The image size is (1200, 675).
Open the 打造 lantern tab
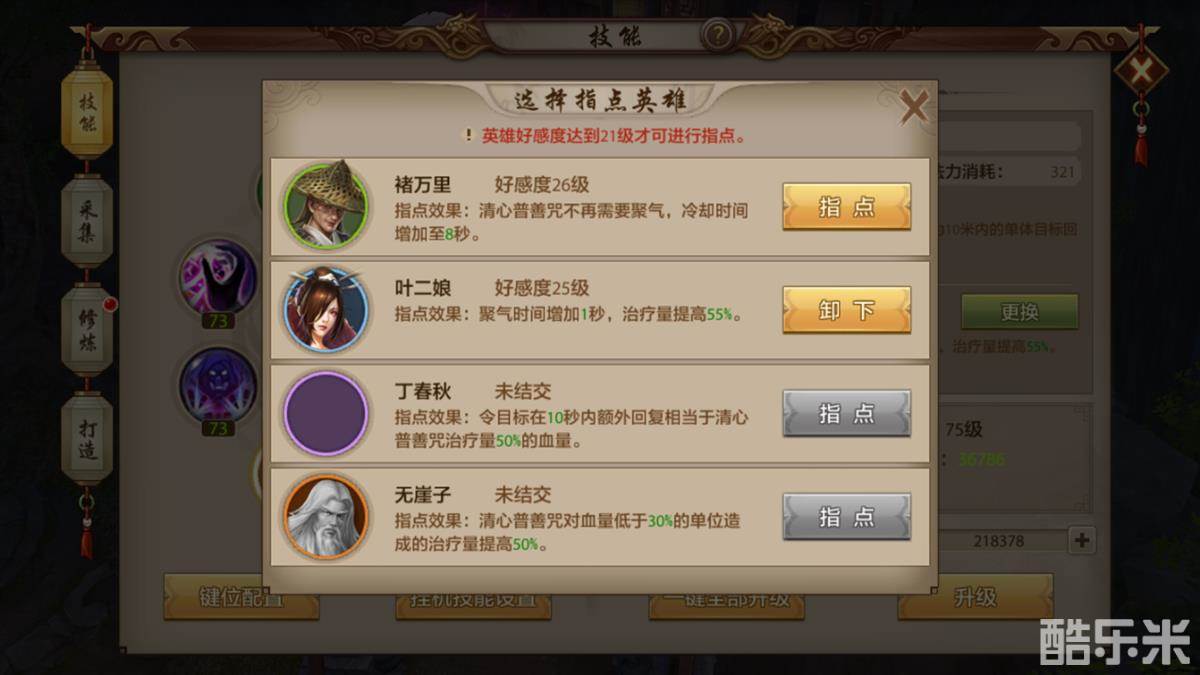tap(87, 437)
